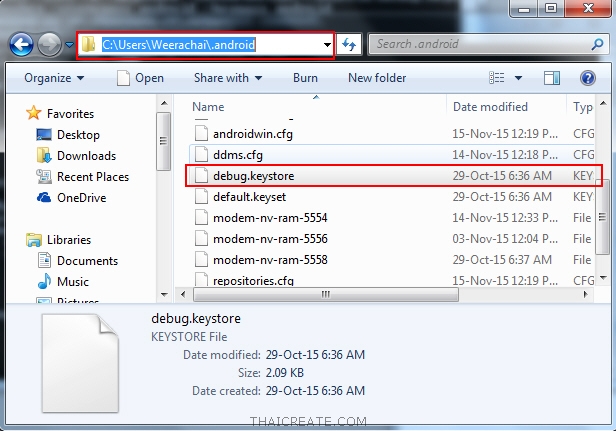This screenshot has height=431, width=616.
Task: Click the file icon beside ddms.cfg
Action: tap(202, 154)
